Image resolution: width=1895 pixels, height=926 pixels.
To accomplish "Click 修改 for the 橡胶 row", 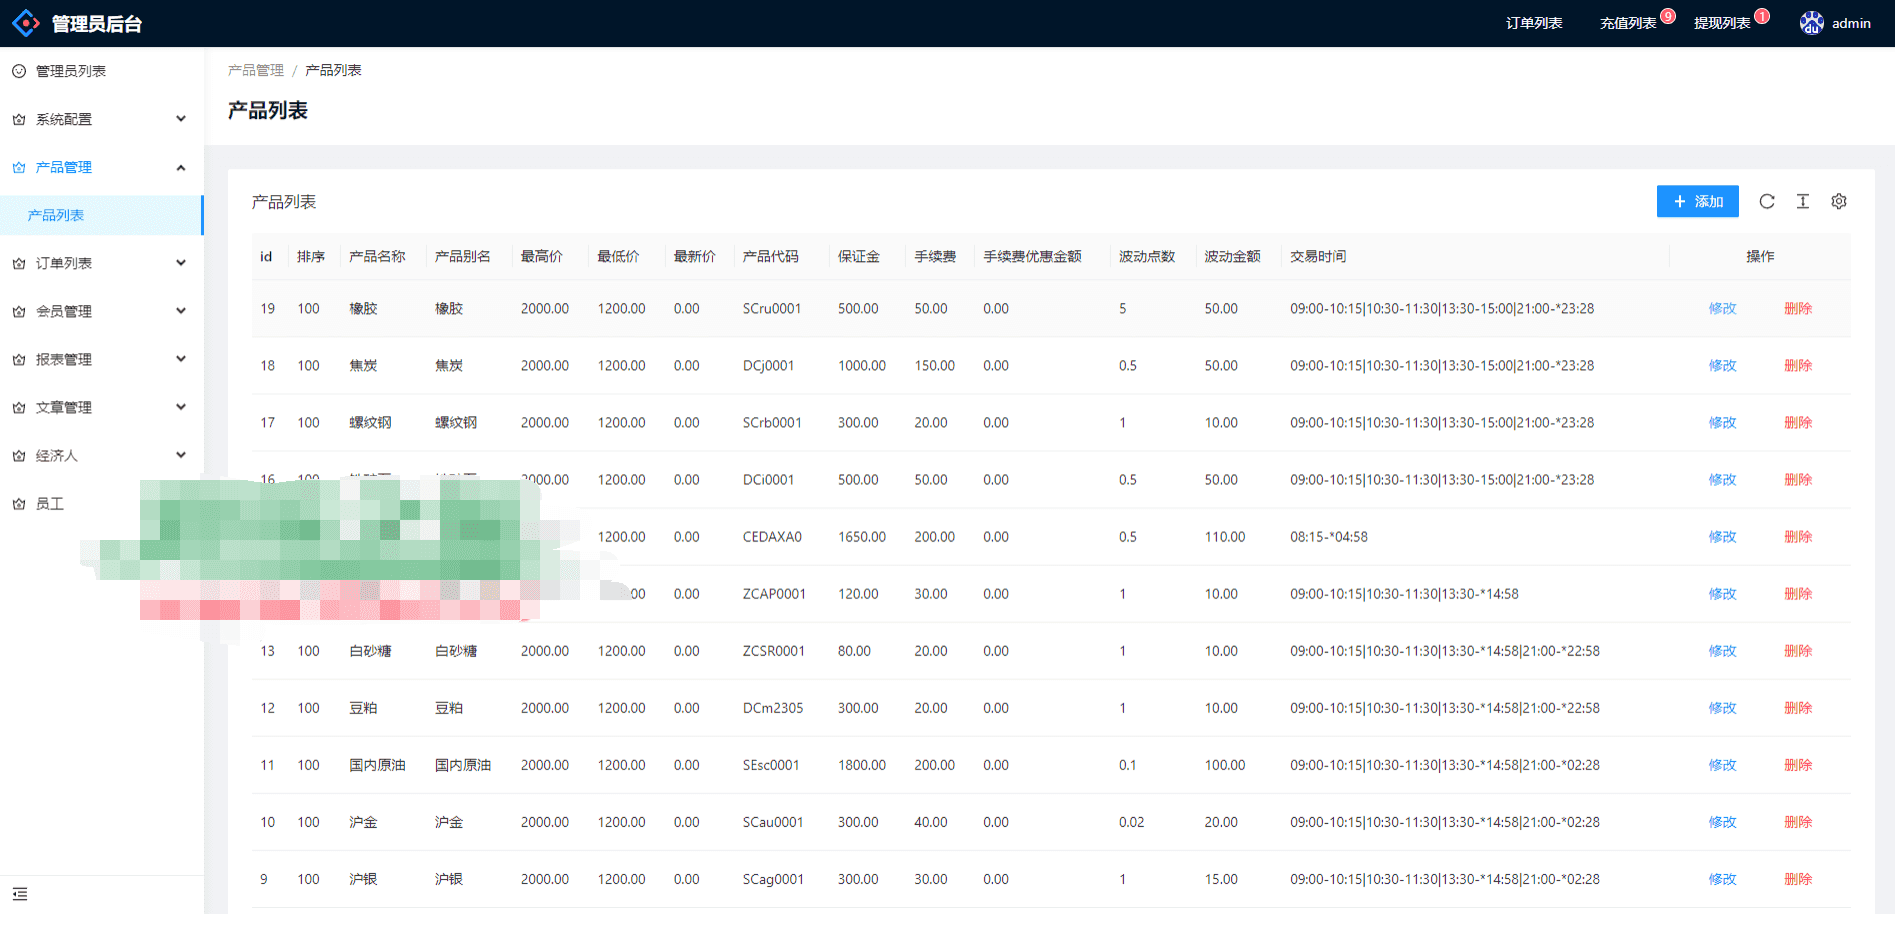I will [x=1722, y=308].
